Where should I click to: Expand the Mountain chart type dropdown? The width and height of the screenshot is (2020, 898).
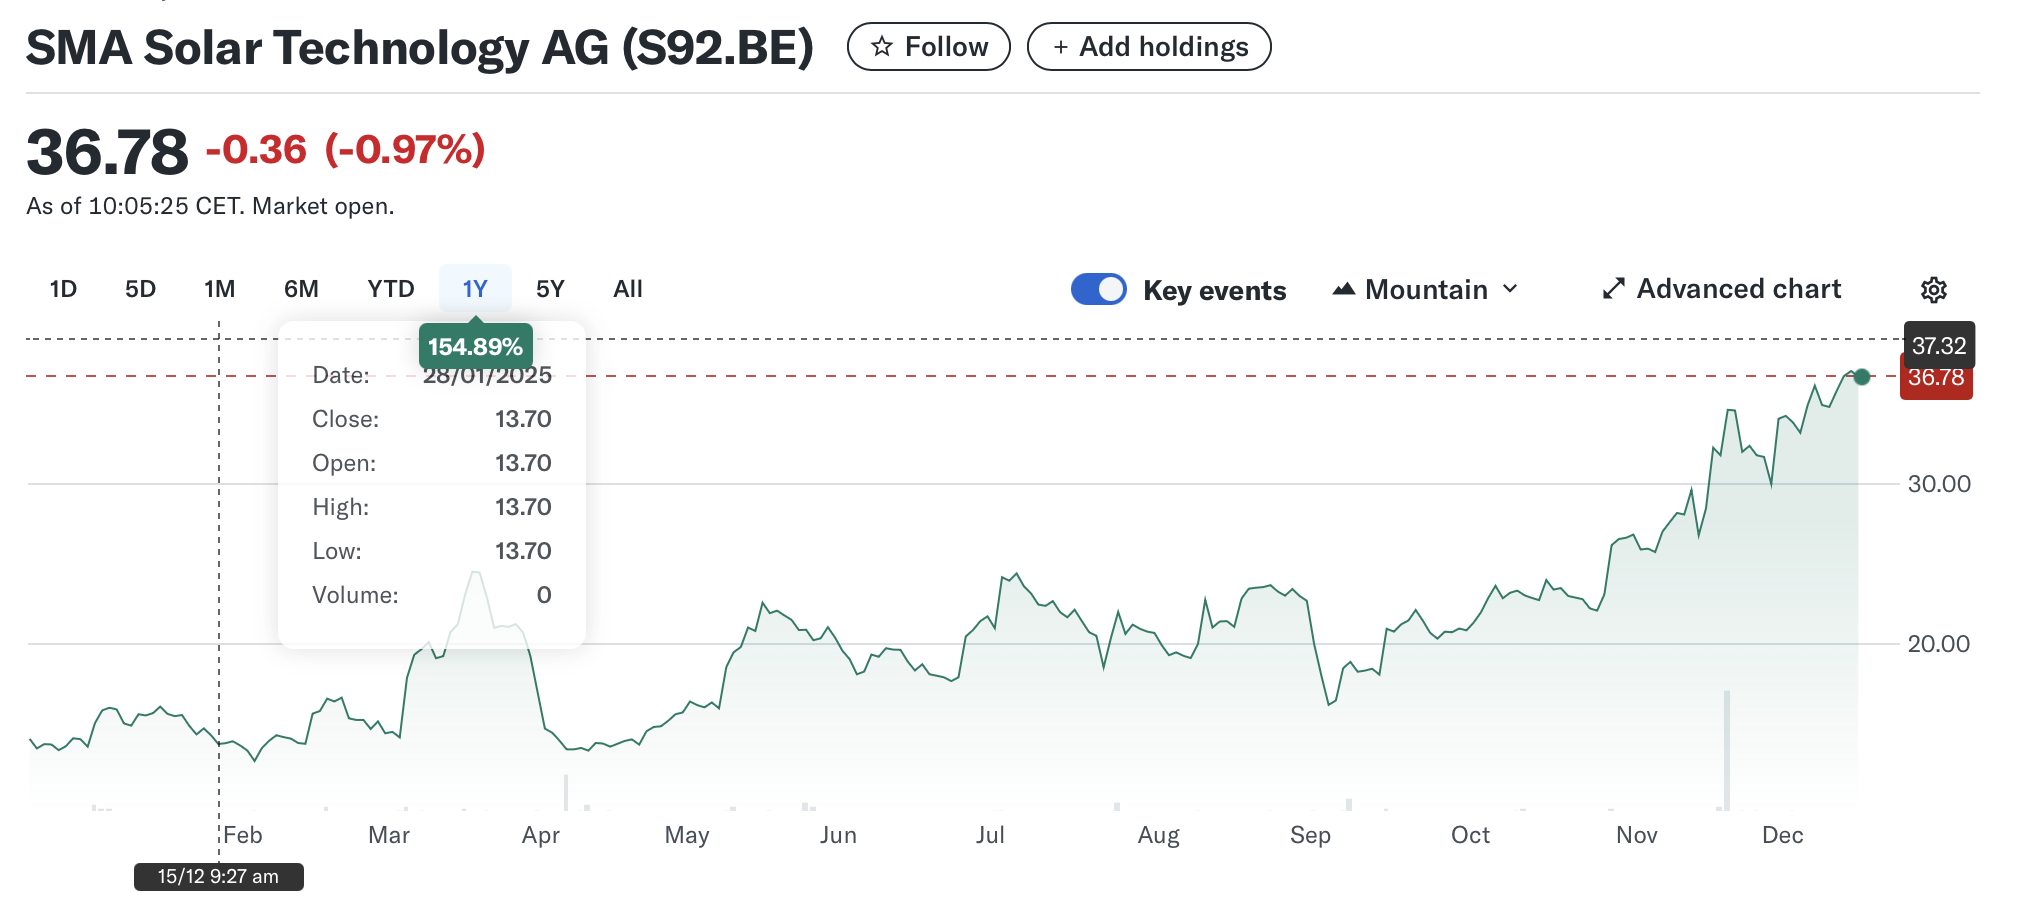click(x=1426, y=290)
